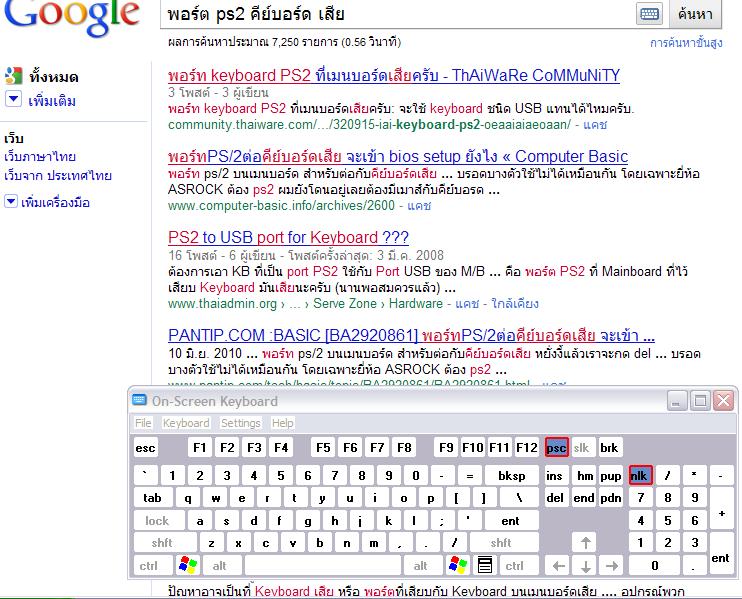Click the tab key
Image resolution: width=742 pixels, height=599 pixels.
[x=152, y=498]
